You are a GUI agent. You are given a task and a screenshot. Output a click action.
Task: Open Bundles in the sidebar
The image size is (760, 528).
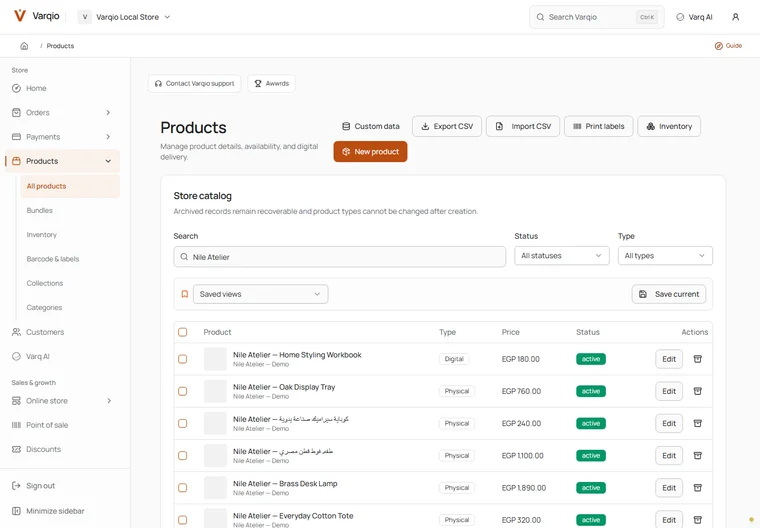40,210
